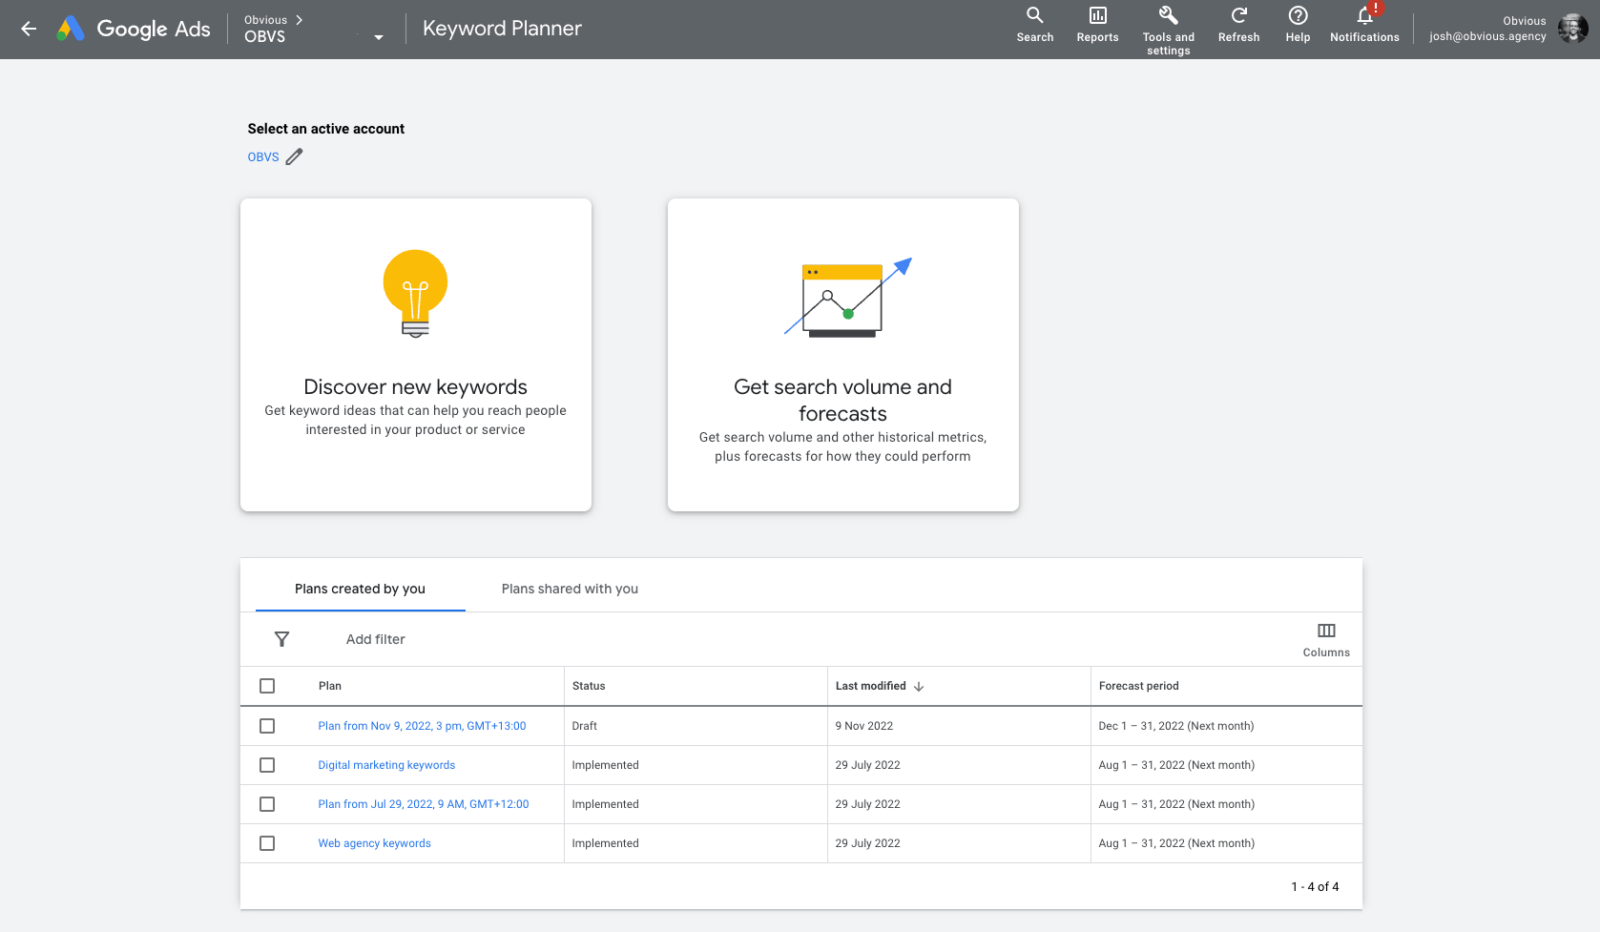
Task: Click the Refresh icon
Action: tap(1238, 16)
